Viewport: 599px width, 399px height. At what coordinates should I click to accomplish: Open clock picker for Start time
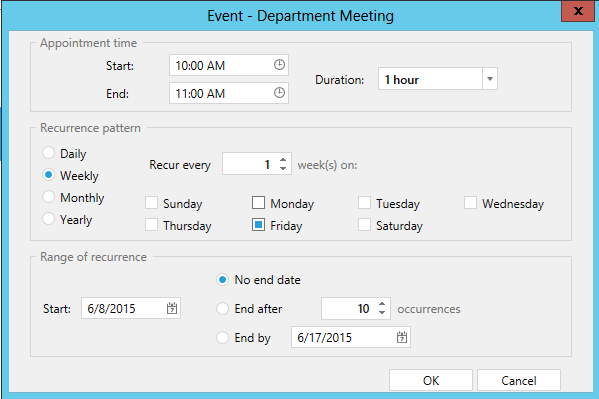pos(279,65)
